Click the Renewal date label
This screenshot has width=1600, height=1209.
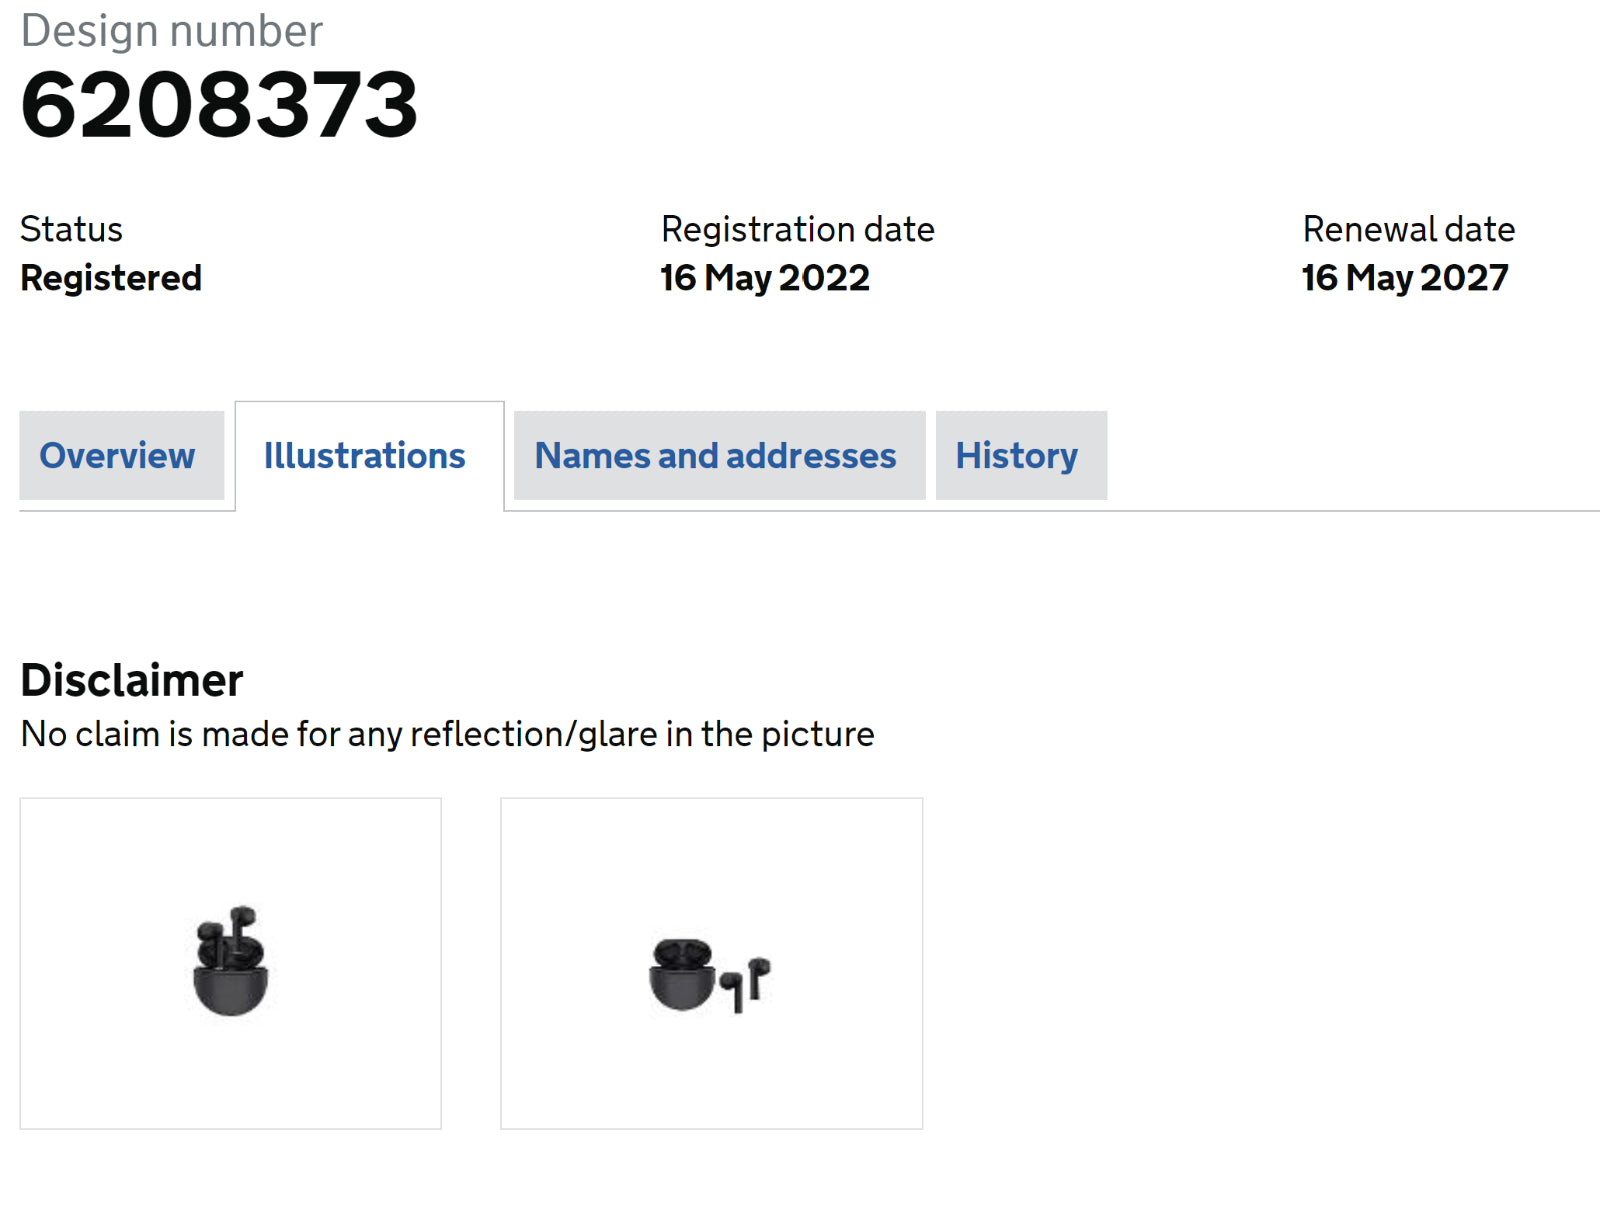(x=1408, y=229)
